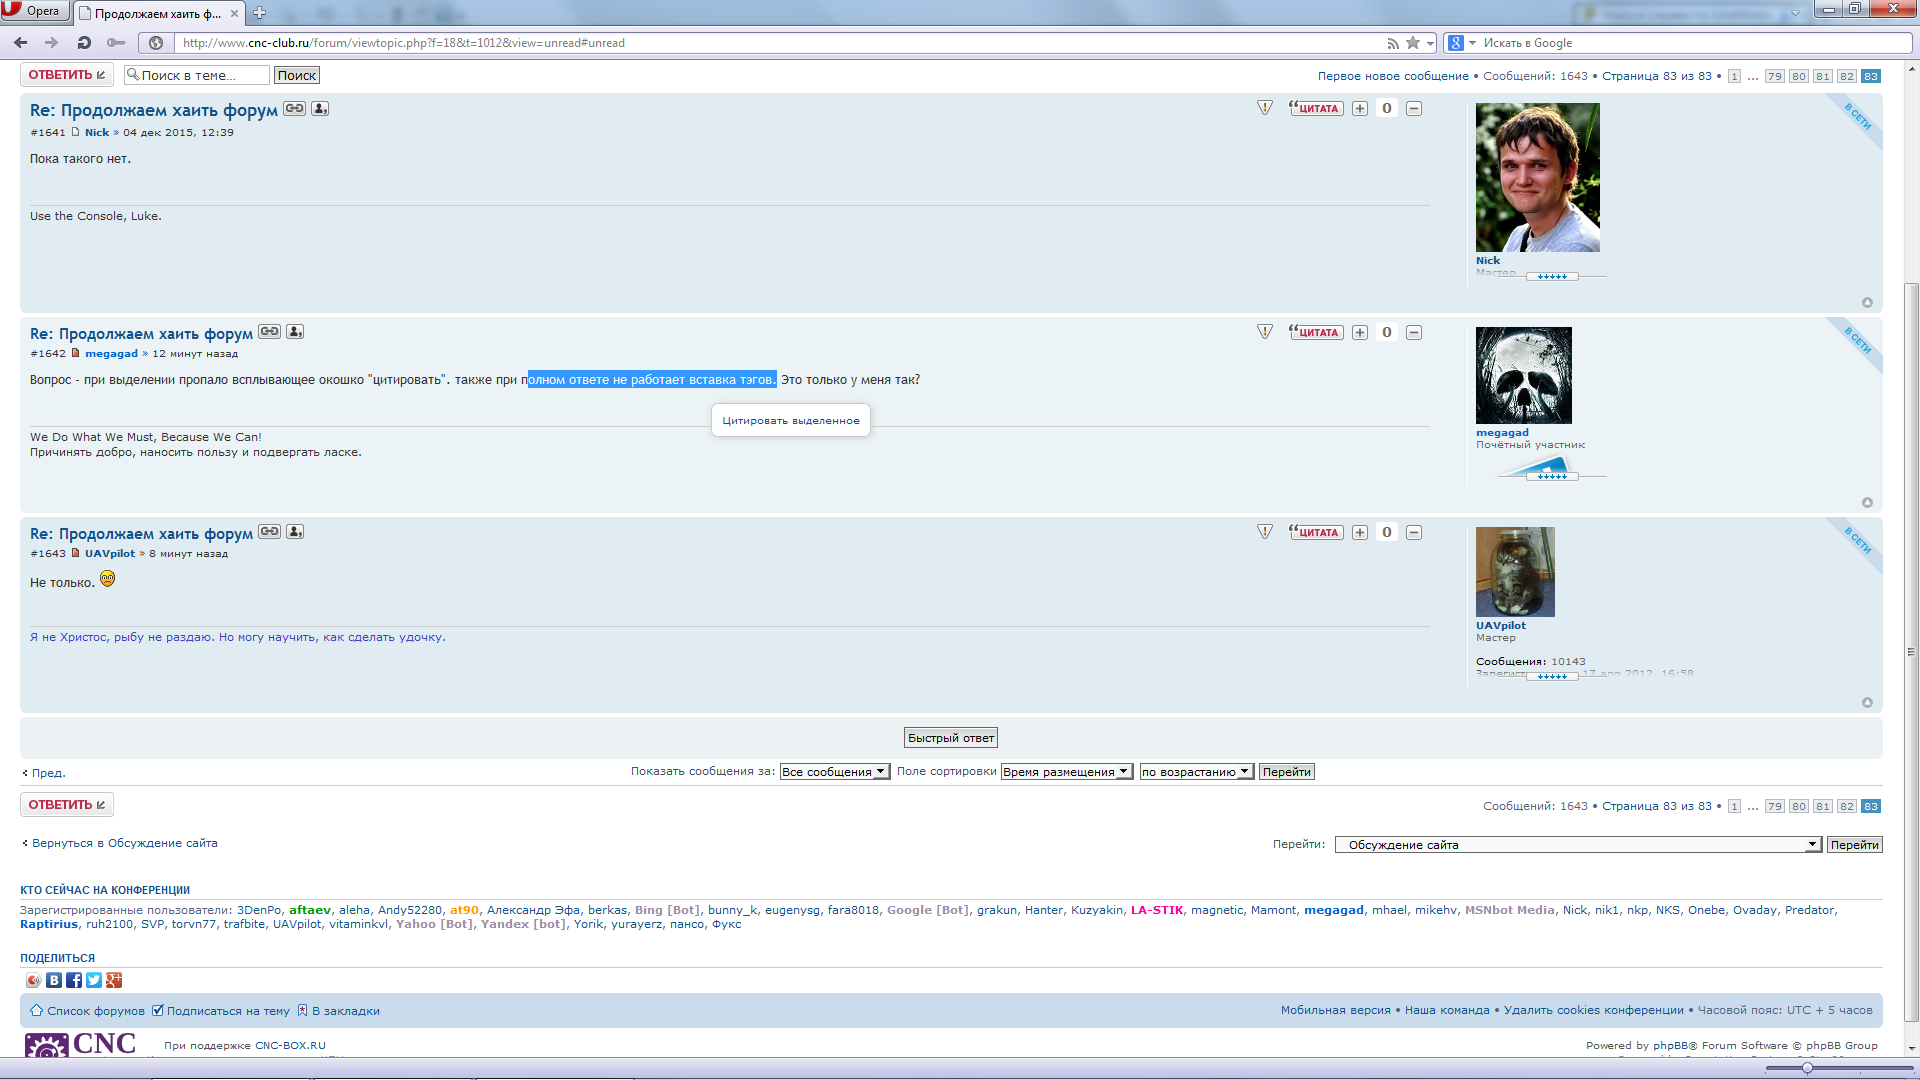Open 'Обсуждение сайта' forum jump dropdown

click(x=1577, y=845)
